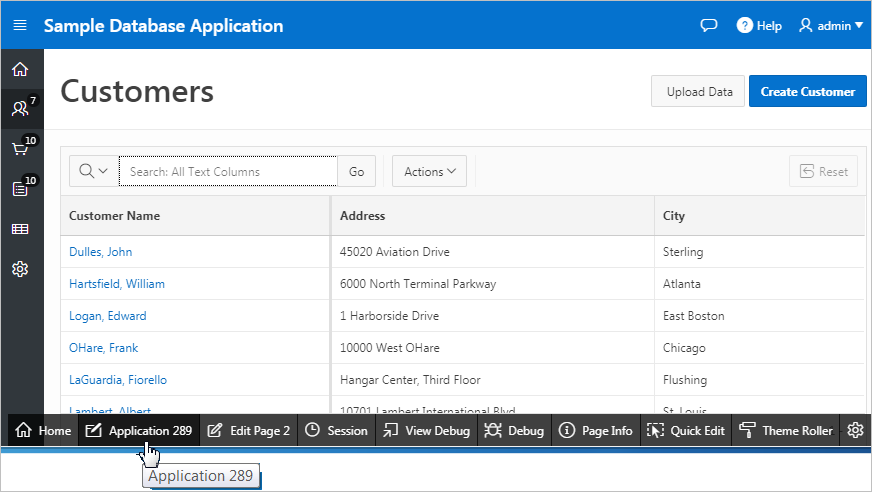Open the shopping cart sidebar icon
872x492 pixels.
coord(20,149)
